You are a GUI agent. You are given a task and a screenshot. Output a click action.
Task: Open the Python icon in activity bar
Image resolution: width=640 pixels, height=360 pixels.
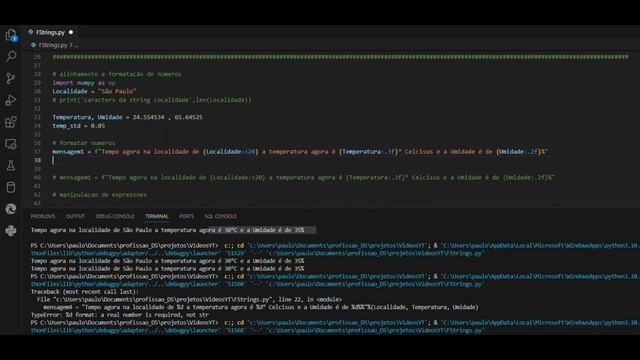point(11,231)
